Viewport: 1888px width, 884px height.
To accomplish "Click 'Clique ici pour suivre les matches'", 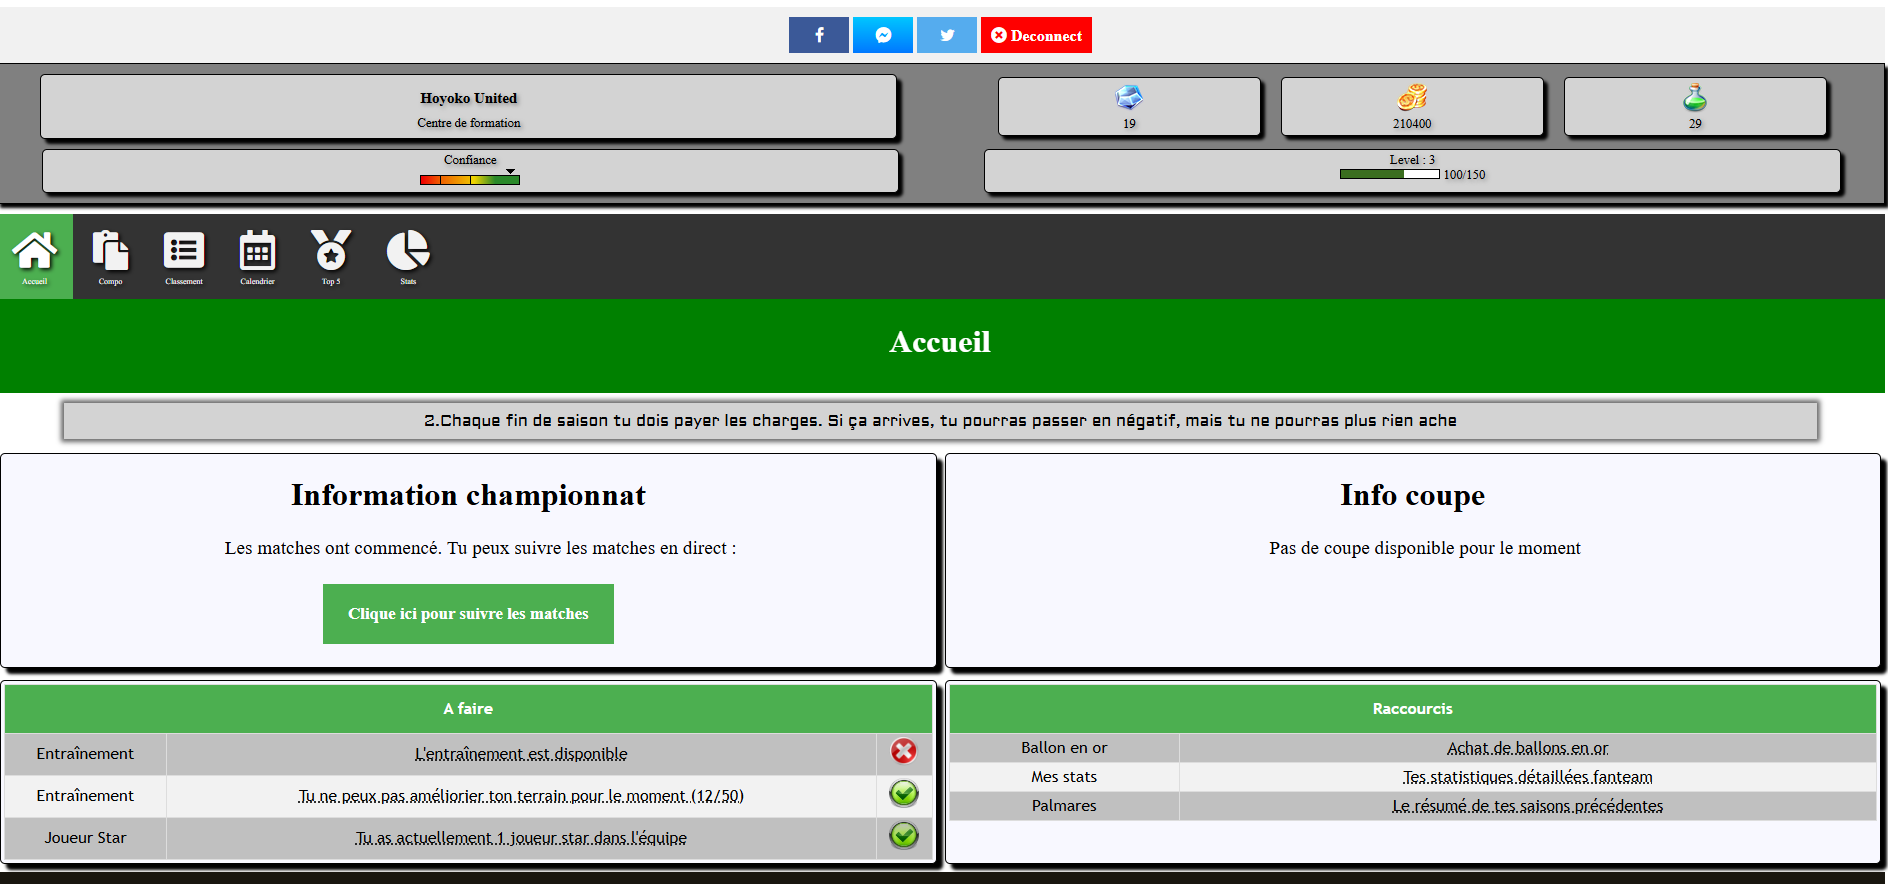I will coord(468,614).
